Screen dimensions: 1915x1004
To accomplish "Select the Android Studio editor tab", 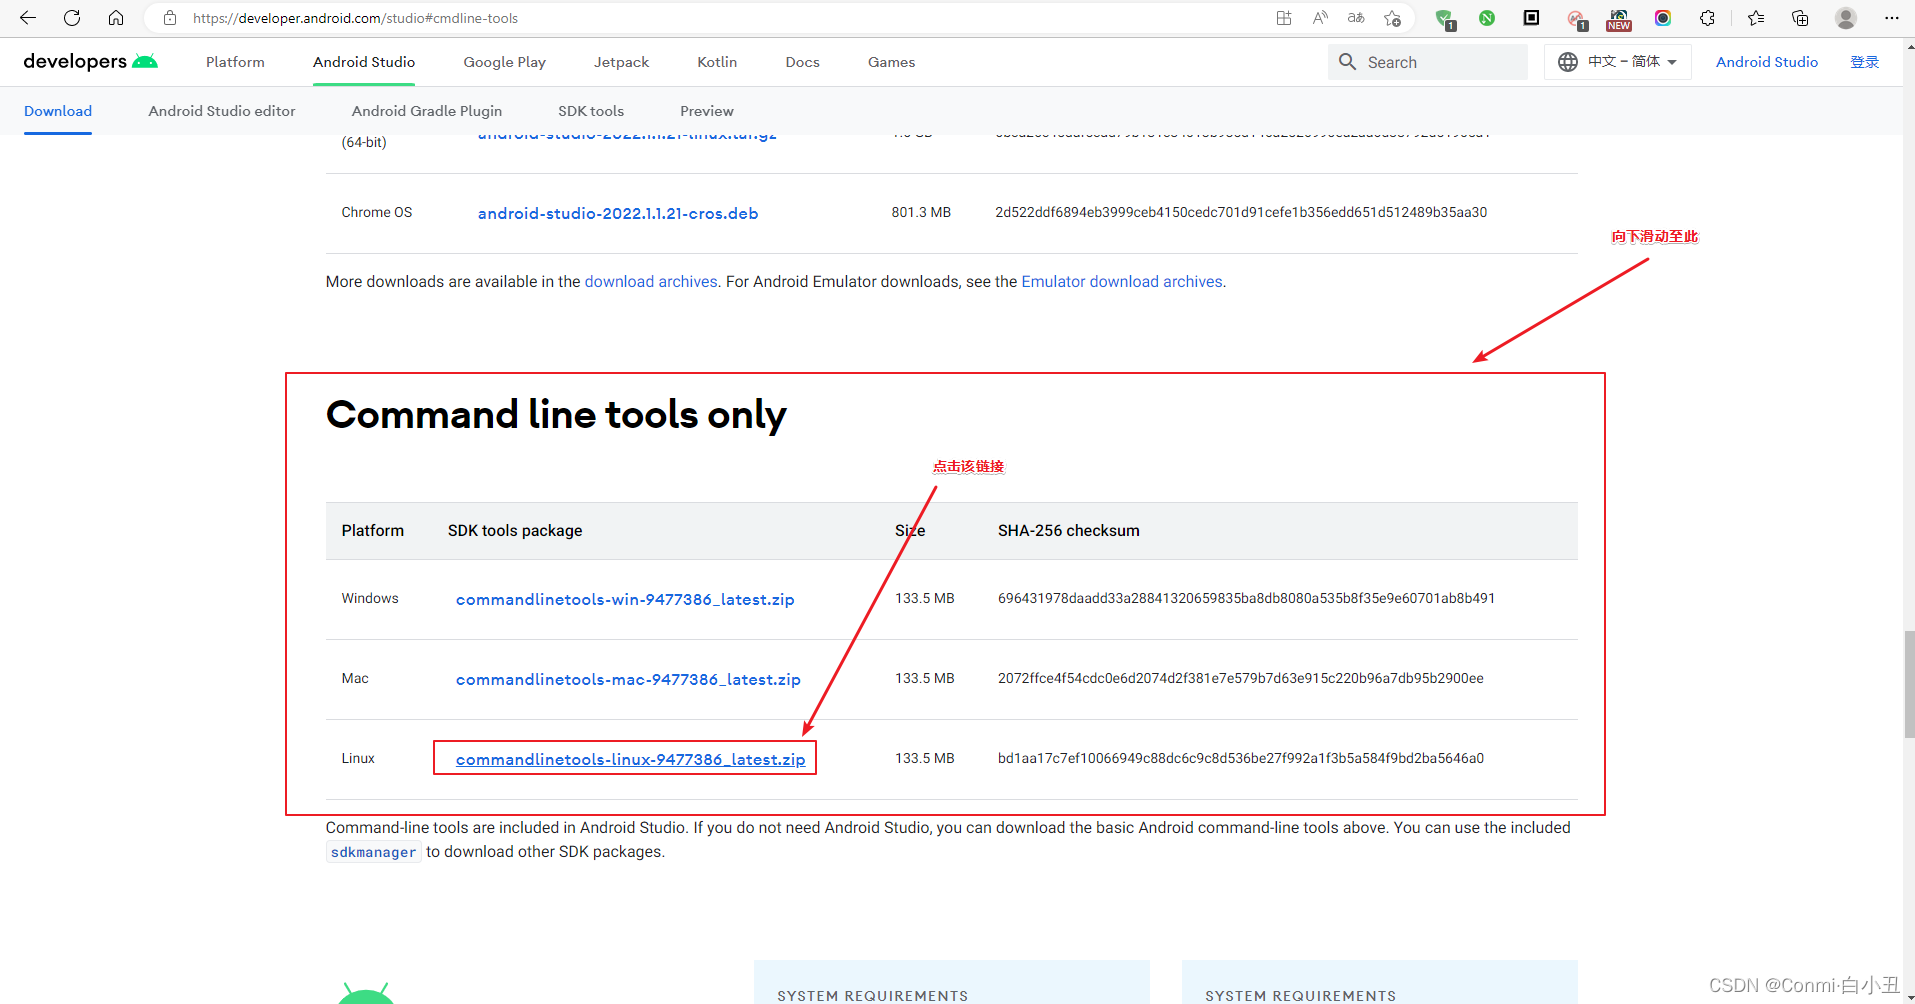I will pyautogui.click(x=222, y=111).
